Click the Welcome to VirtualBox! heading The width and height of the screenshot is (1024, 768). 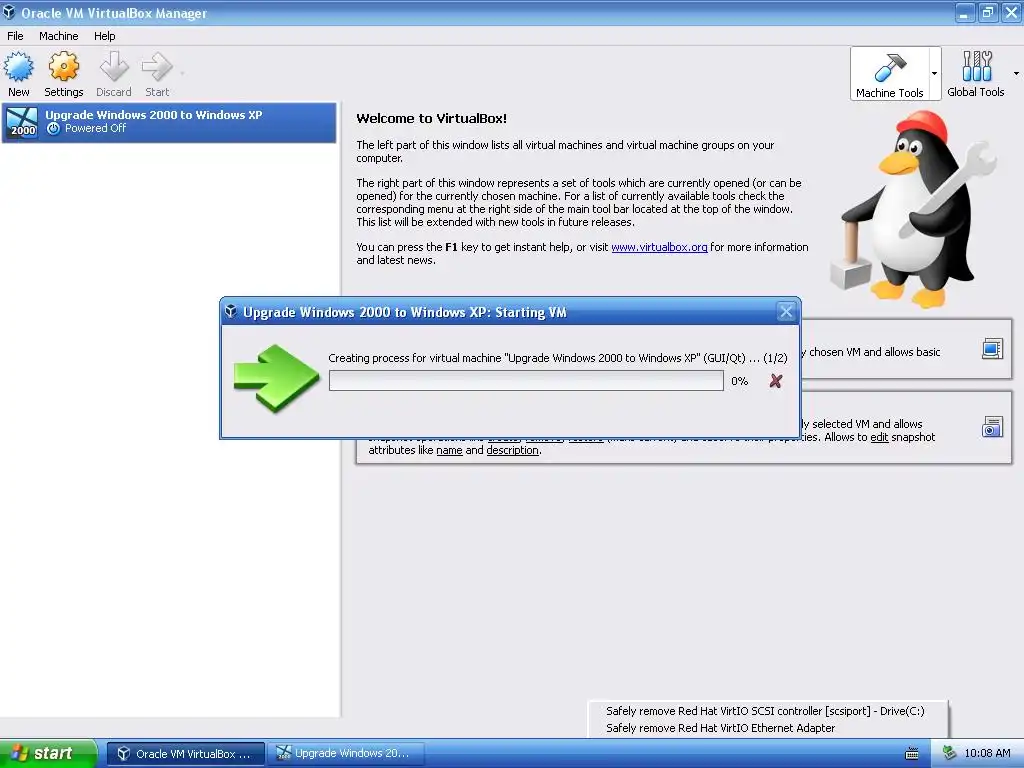tap(431, 118)
